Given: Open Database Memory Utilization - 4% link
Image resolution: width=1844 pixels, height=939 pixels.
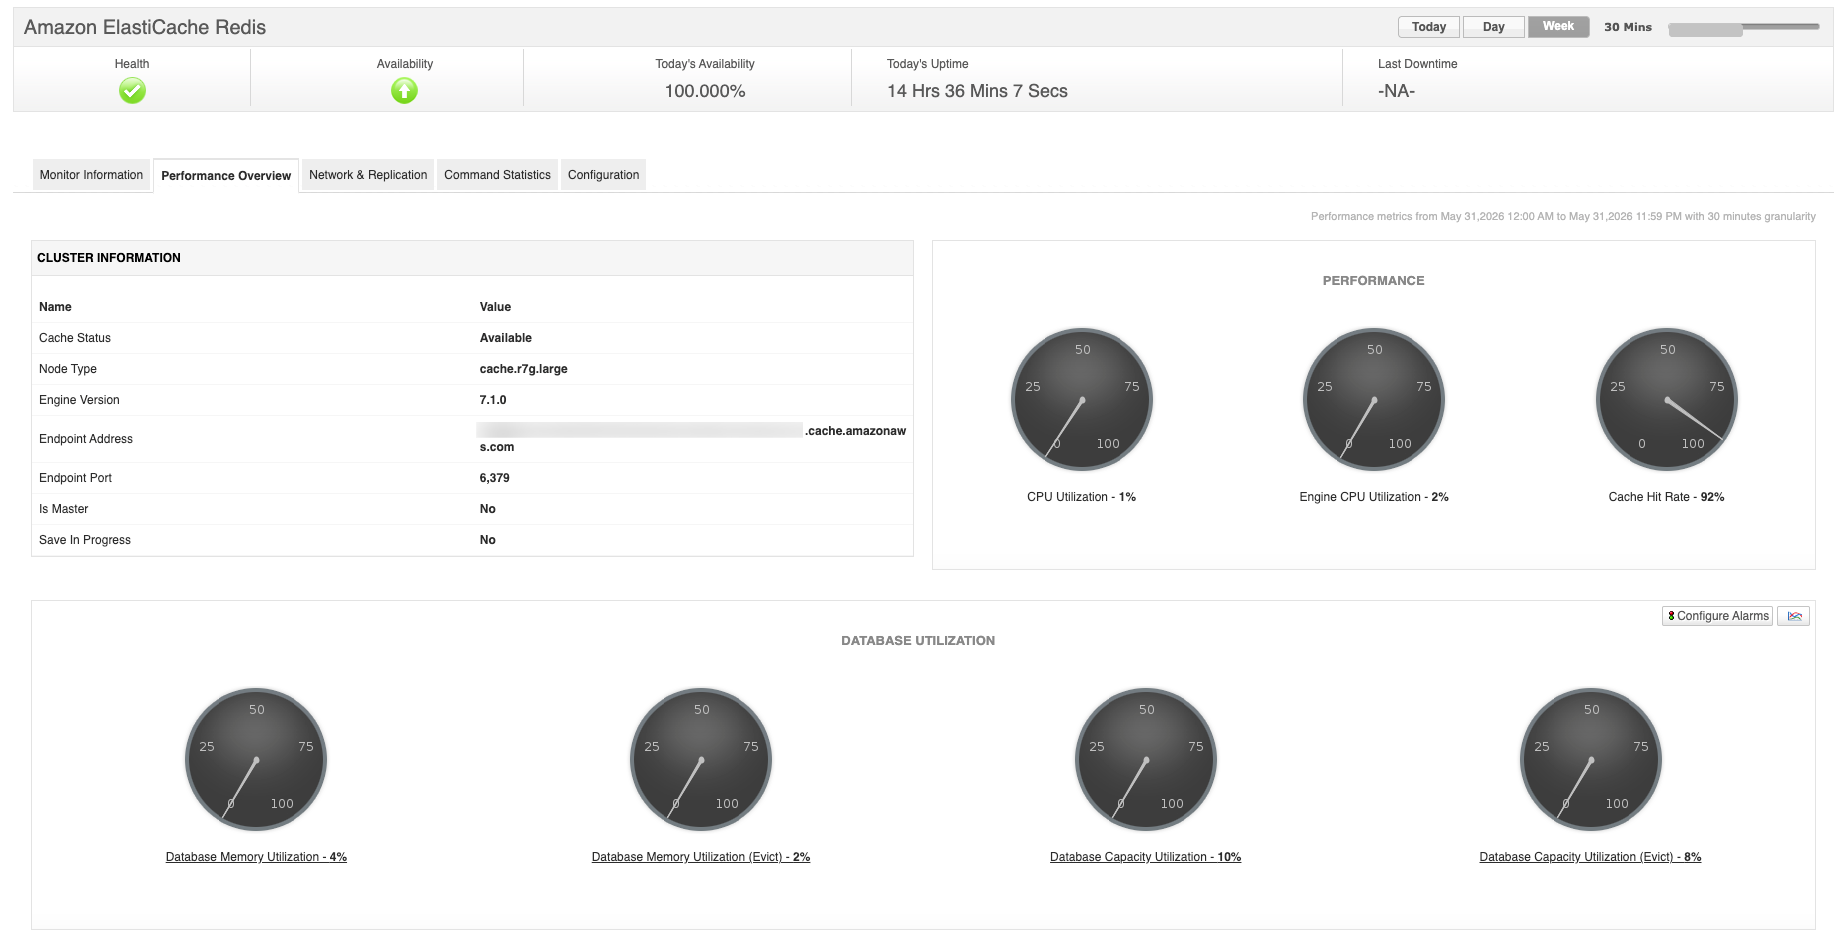Looking at the screenshot, I should click(x=256, y=857).
